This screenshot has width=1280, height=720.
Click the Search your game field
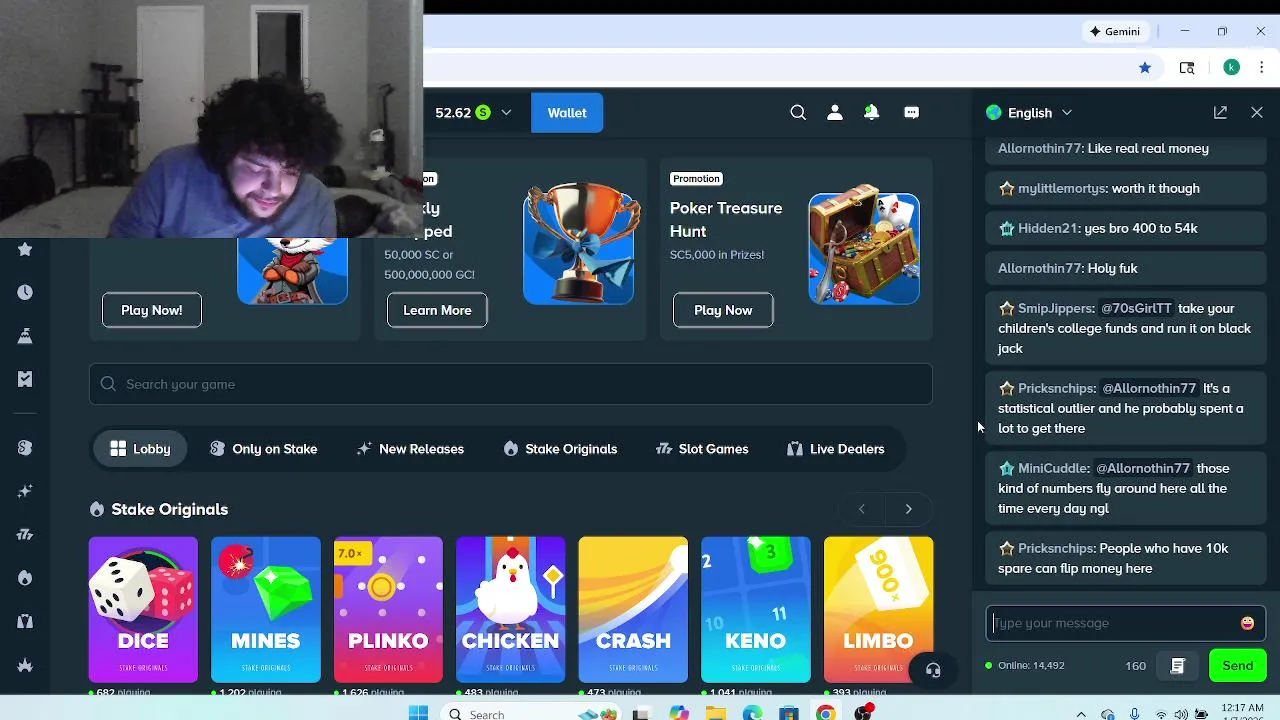(x=511, y=384)
